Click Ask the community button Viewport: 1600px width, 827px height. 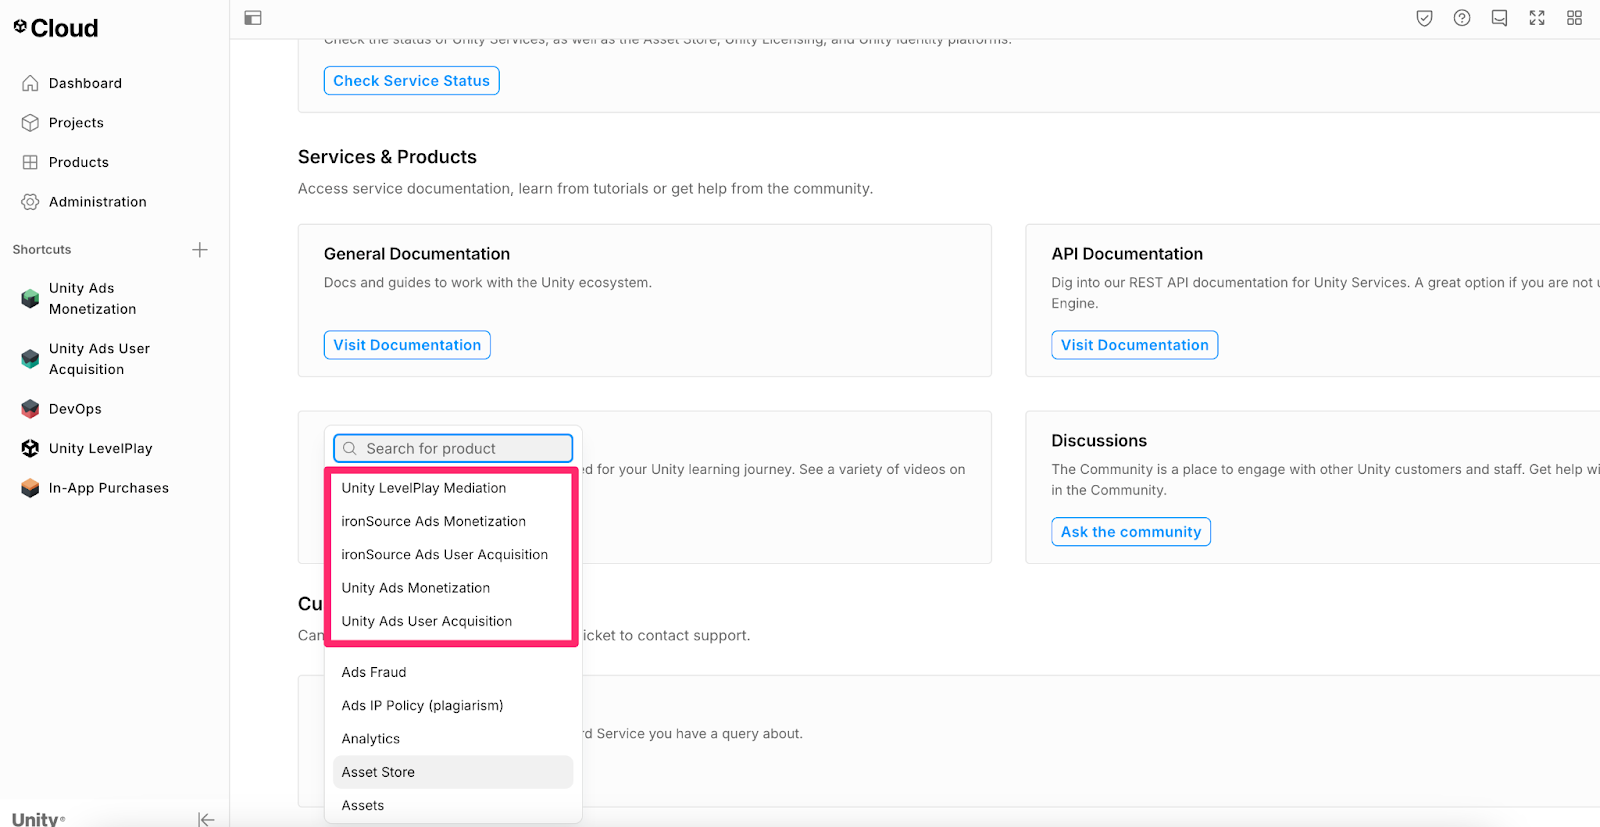[x=1131, y=532]
